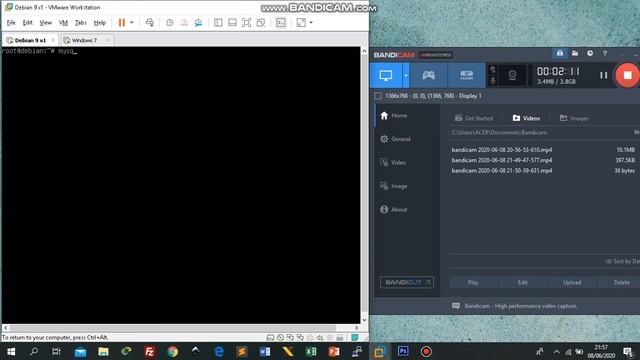
Task: Pause the virtual machine in VMware toolbar
Action: (122, 22)
